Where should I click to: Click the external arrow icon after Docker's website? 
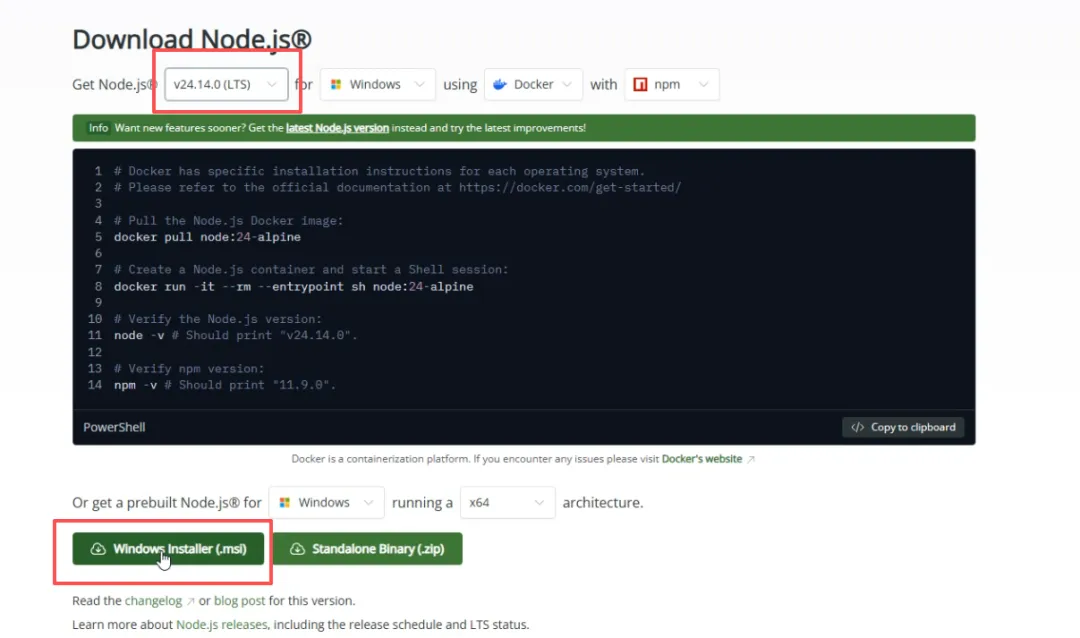pyautogui.click(x=751, y=460)
